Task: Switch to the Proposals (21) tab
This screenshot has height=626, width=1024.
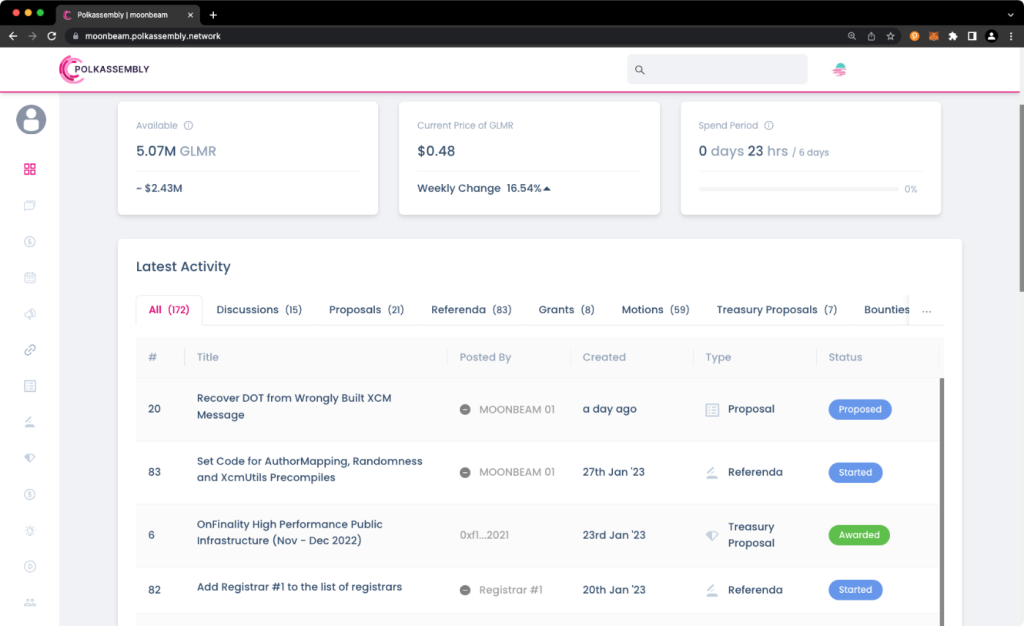Action: point(366,309)
